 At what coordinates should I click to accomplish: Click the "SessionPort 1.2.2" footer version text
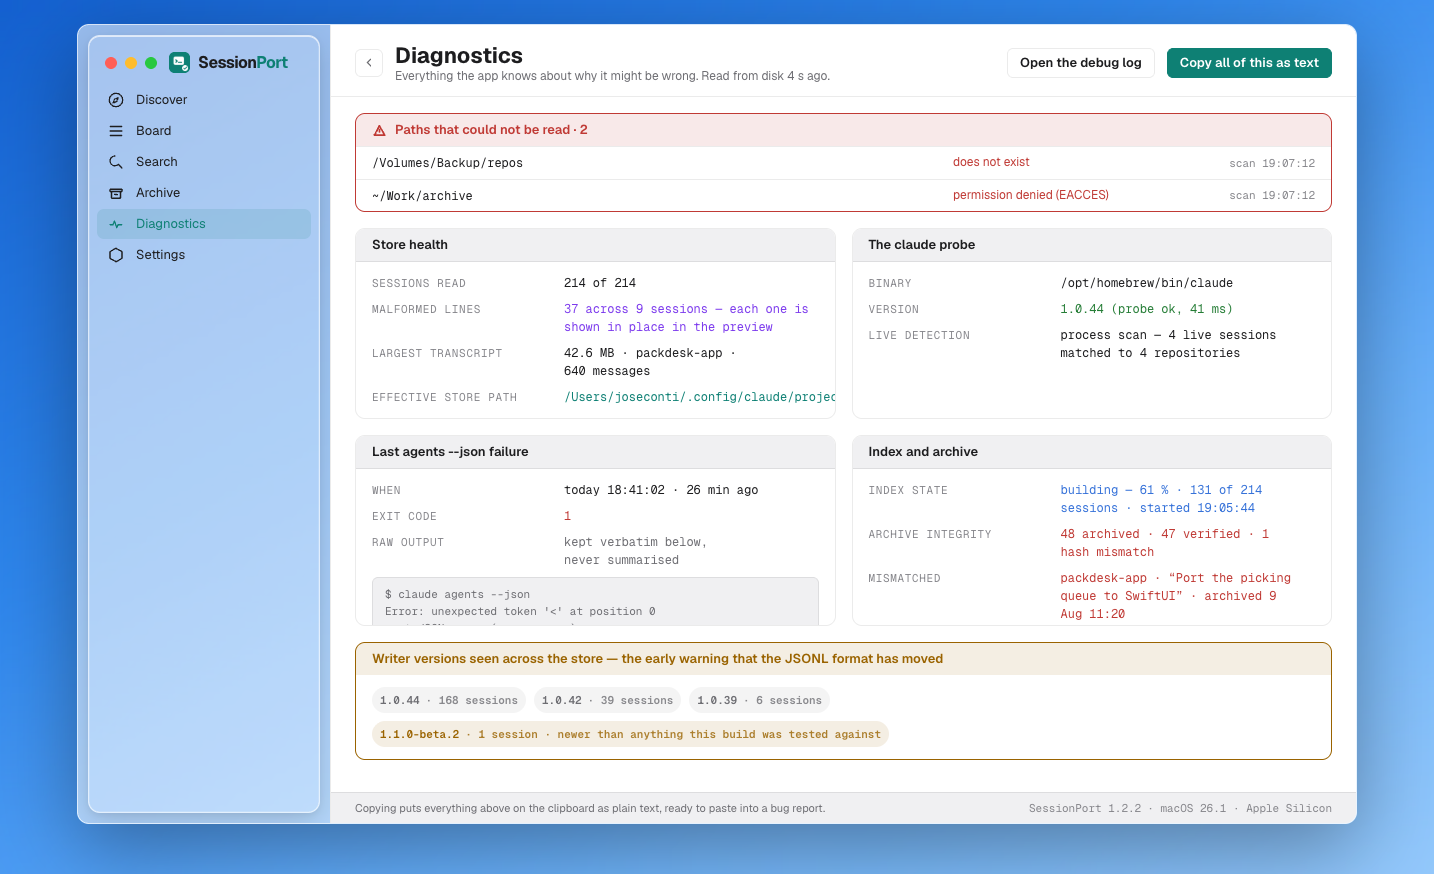point(1085,808)
